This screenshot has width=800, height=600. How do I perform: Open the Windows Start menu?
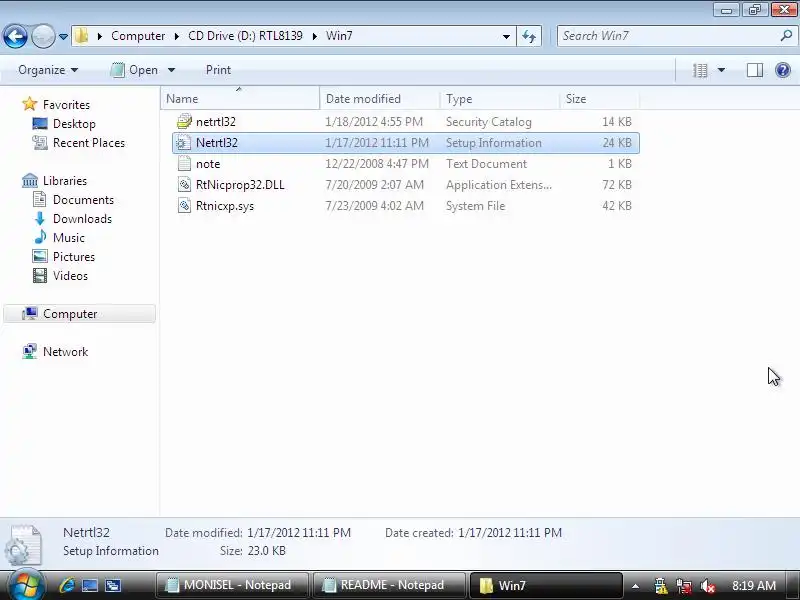(26, 585)
